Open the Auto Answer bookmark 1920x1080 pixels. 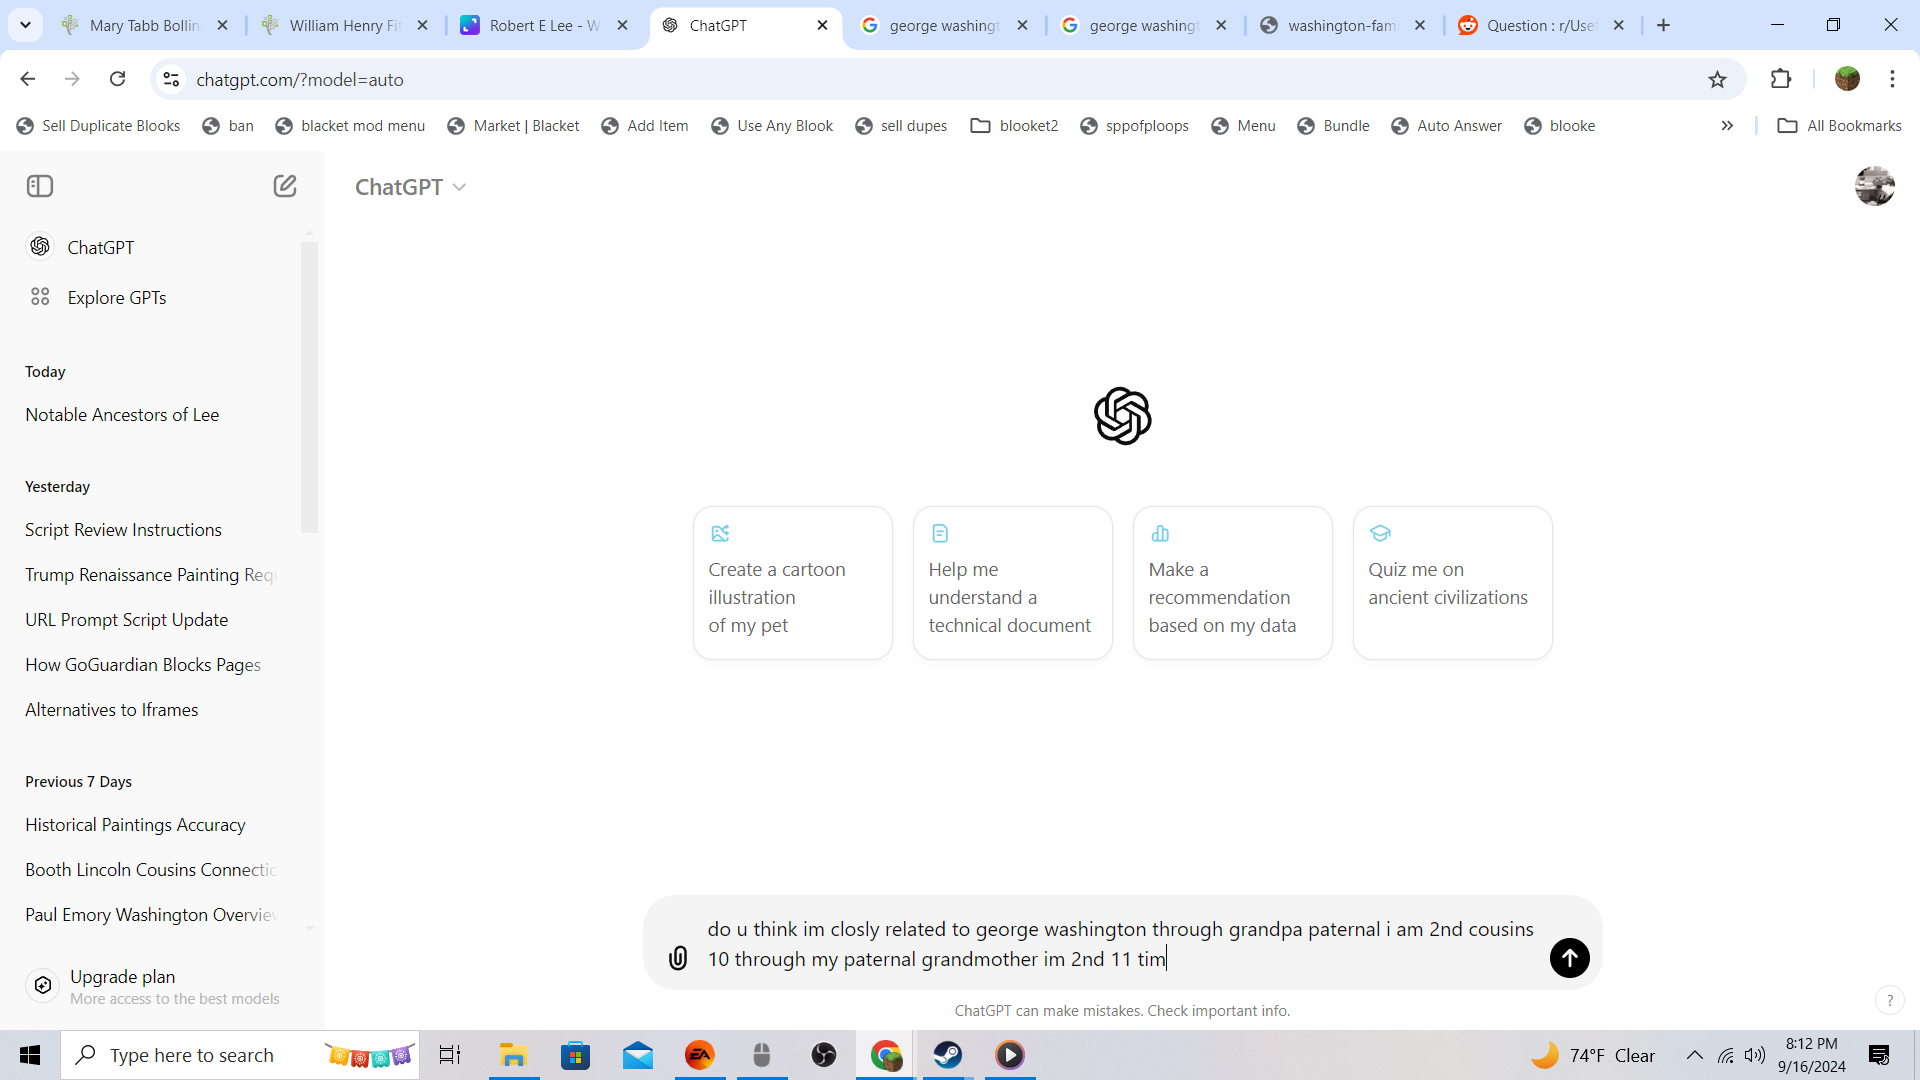1447,126
